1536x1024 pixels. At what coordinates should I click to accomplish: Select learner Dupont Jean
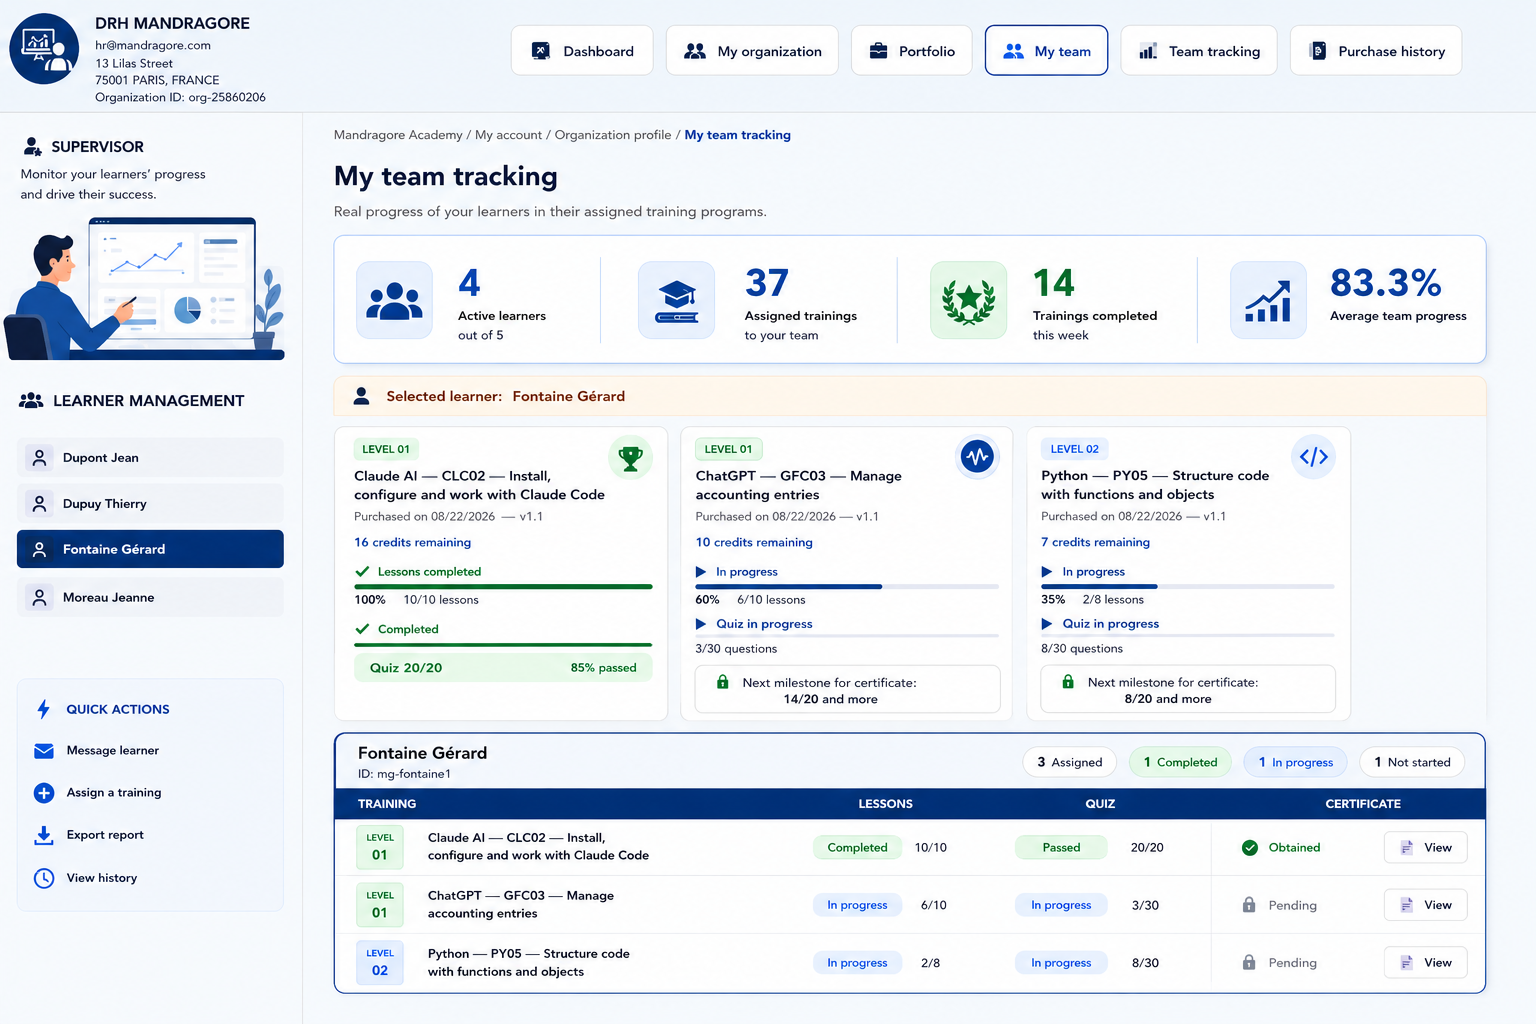(x=150, y=458)
